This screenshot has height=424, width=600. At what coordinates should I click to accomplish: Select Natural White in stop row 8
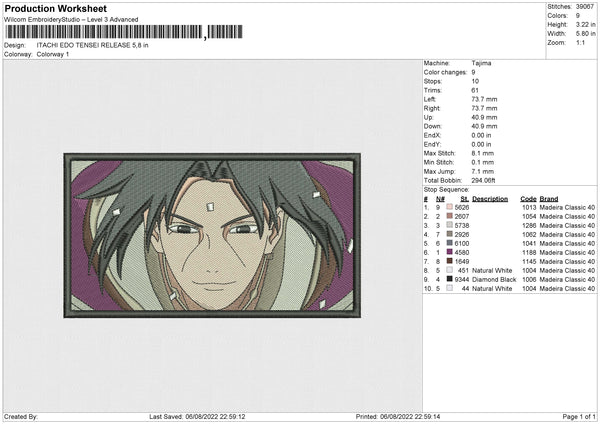coord(492,270)
